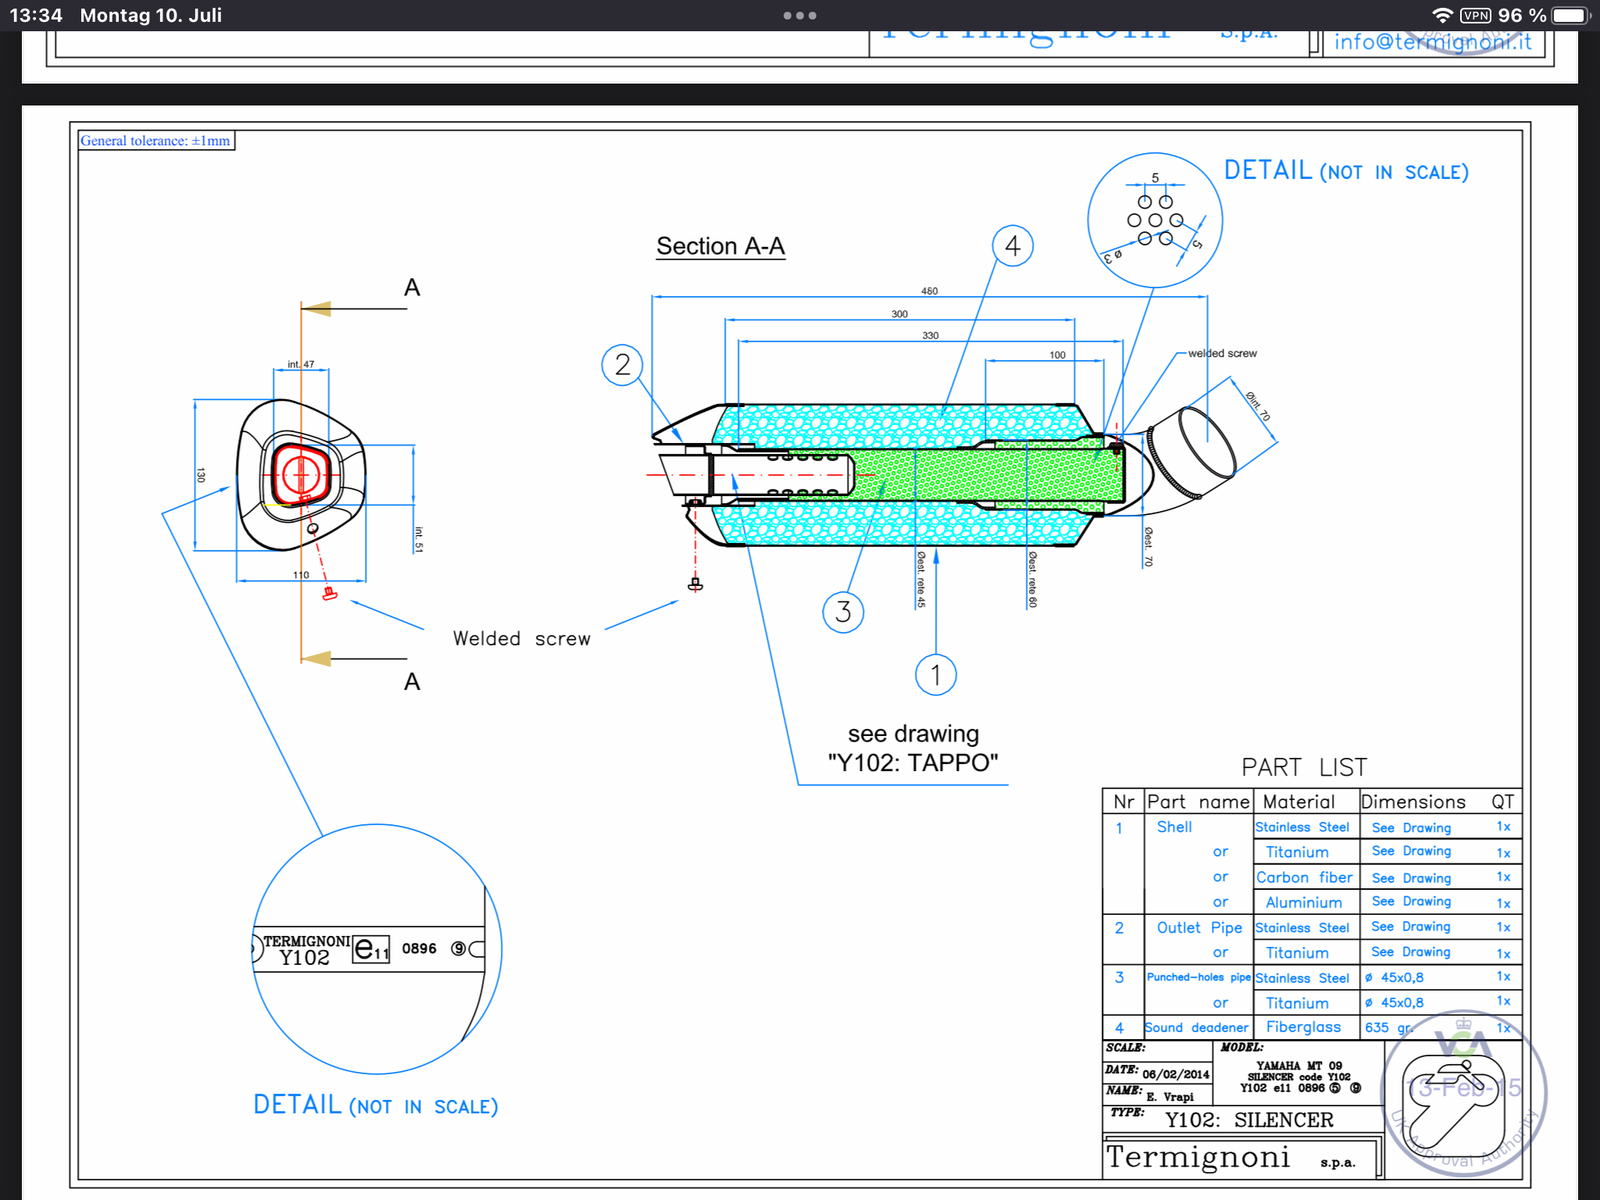The width and height of the screenshot is (1600, 1200).
Task: Click the 'Section A-A' underlined heading
Action: (720, 247)
